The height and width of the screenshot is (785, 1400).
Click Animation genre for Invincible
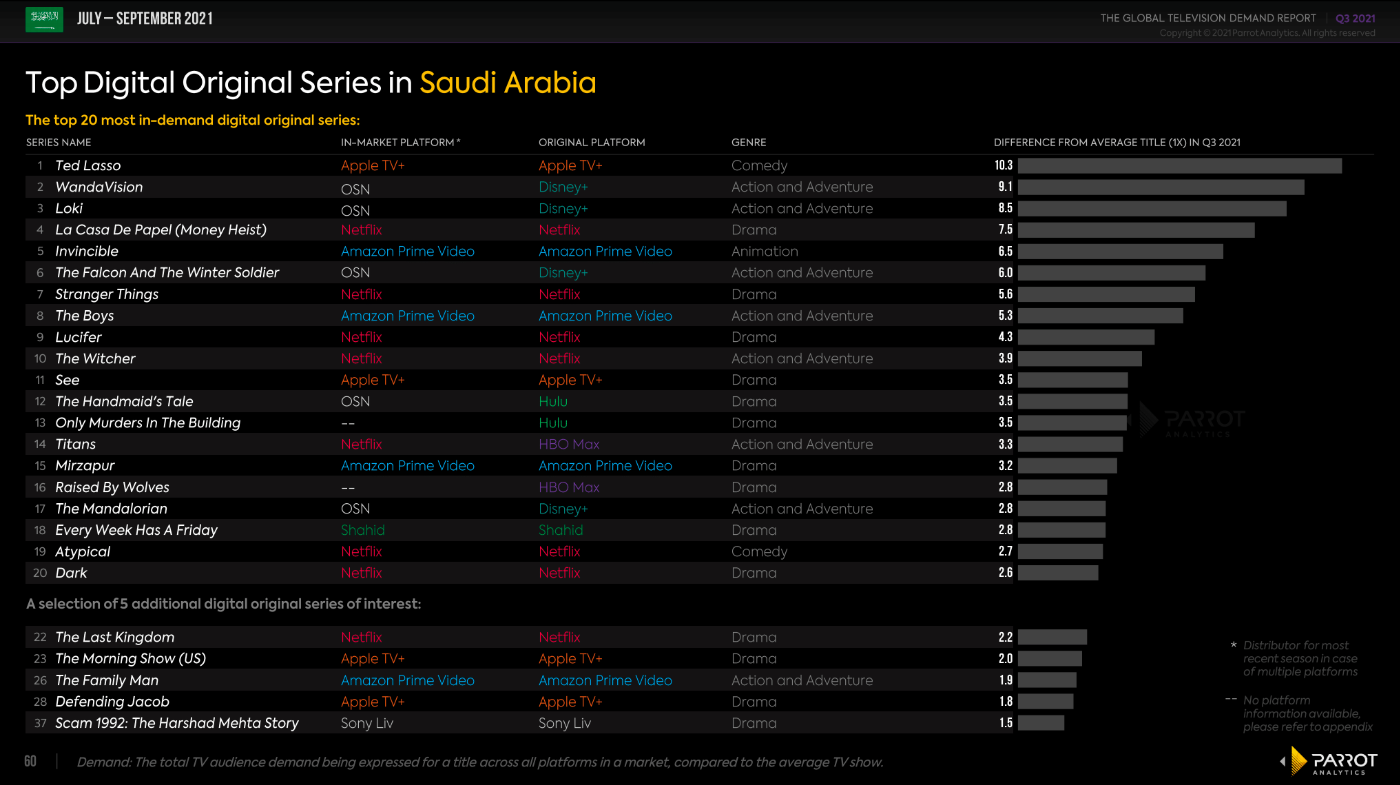tap(765, 251)
